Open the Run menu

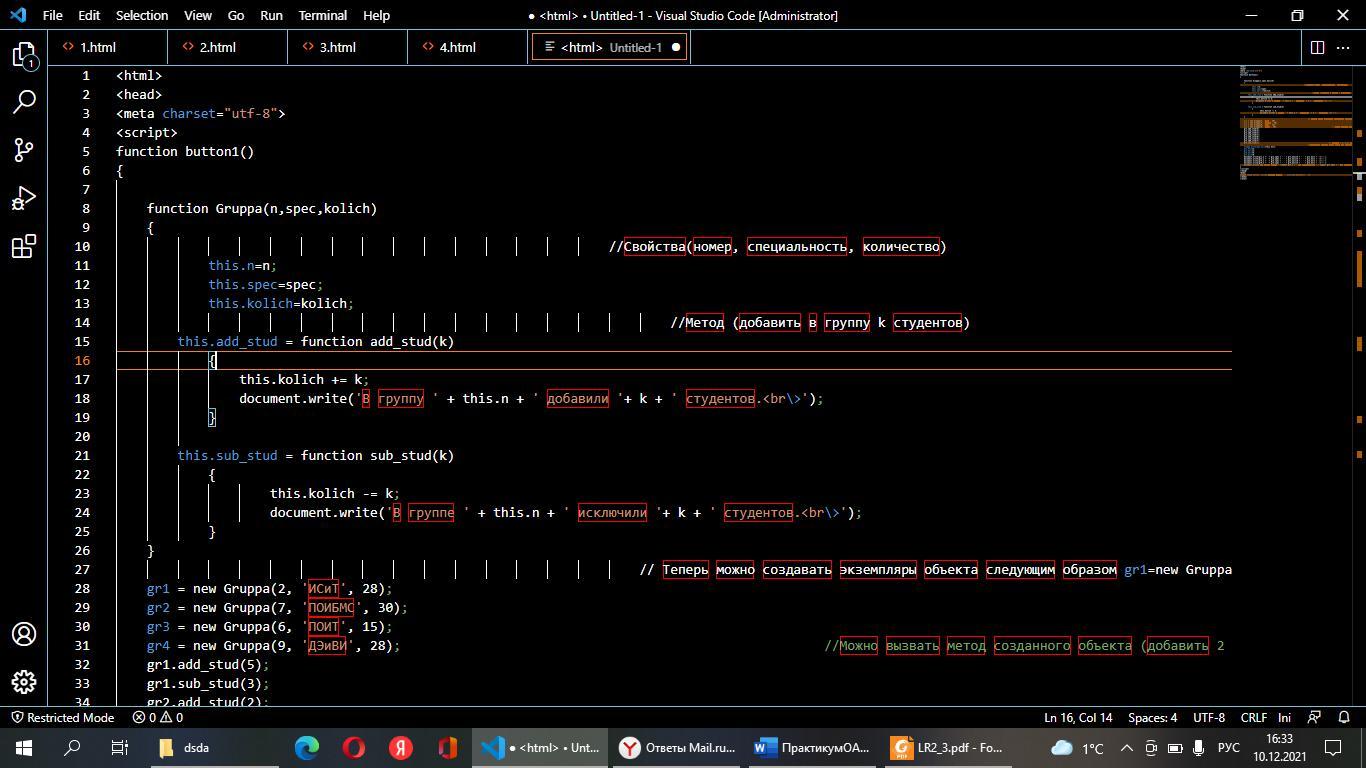(271, 15)
